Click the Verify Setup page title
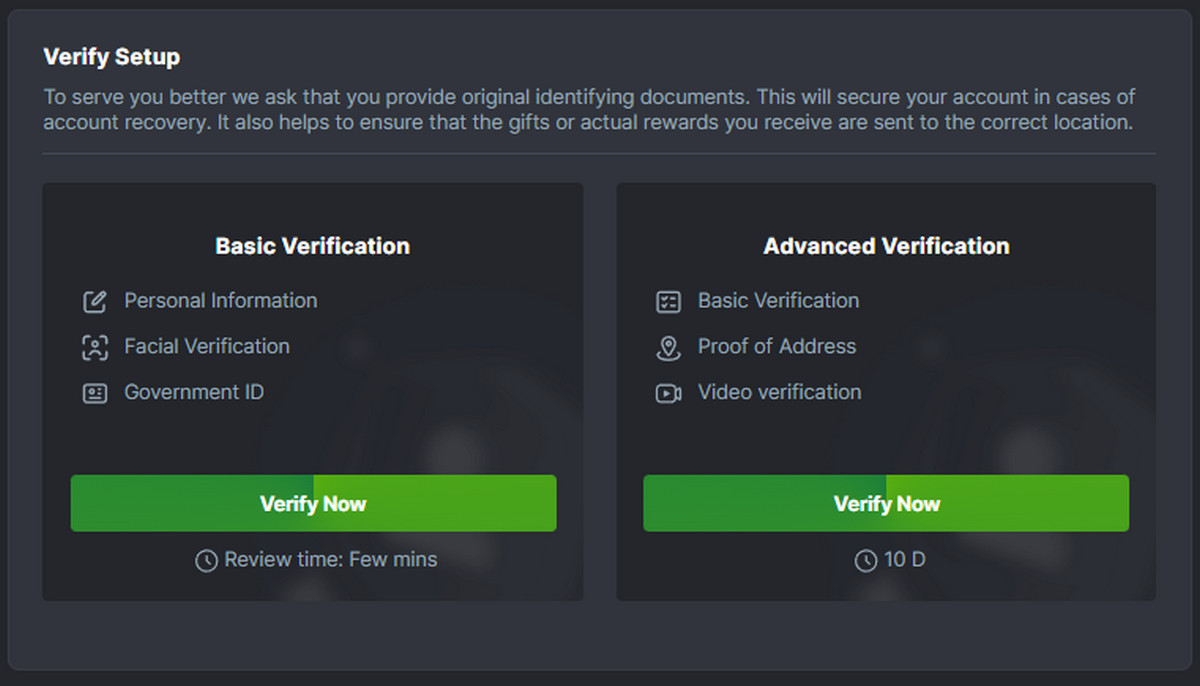 click(x=112, y=57)
